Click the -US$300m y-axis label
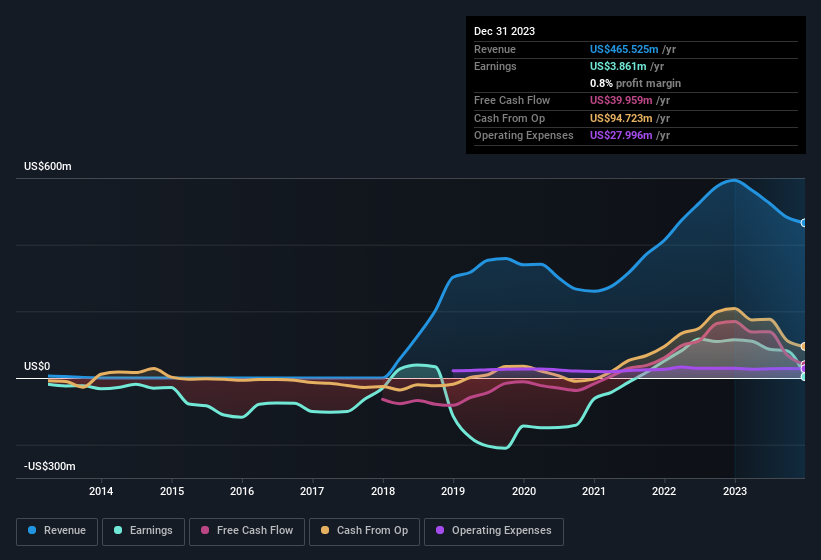Image resolution: width=821 pixels, height=560 pixels. click(50, 466)
